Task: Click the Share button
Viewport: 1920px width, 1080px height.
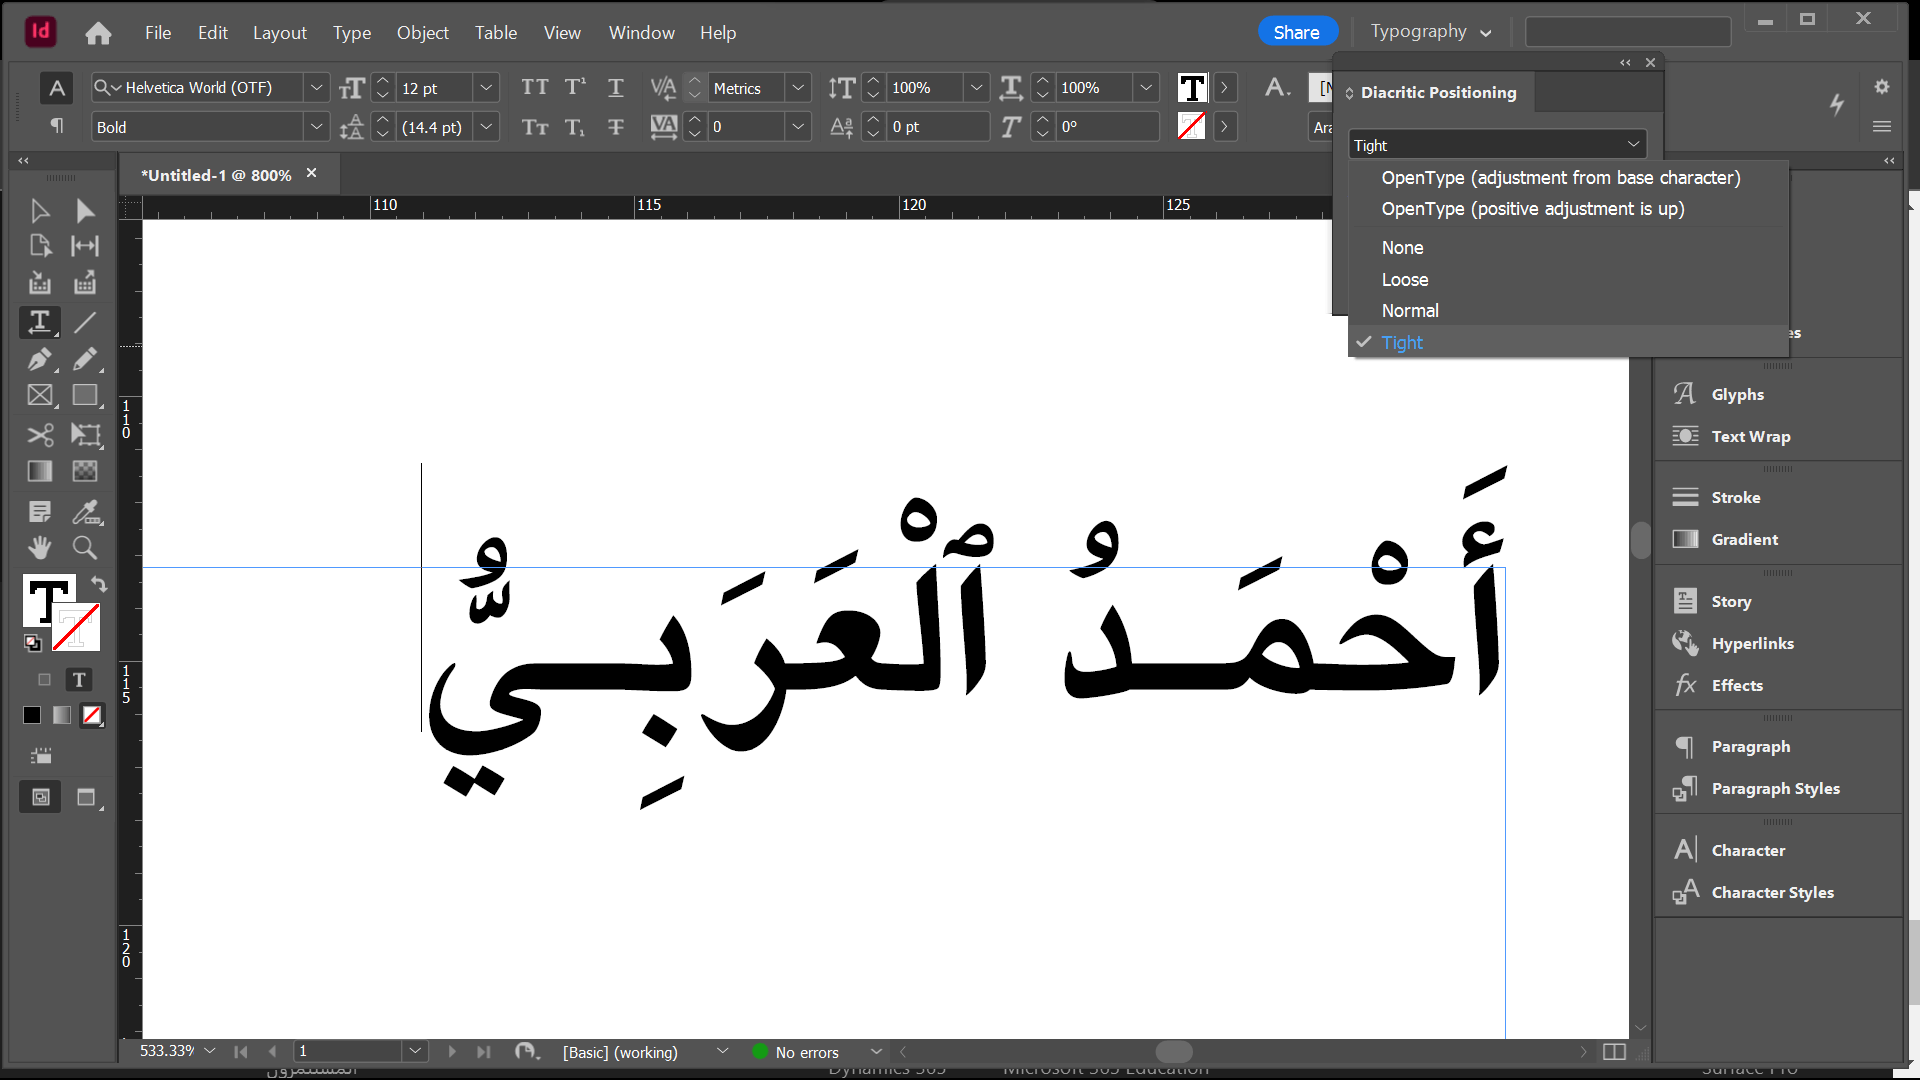Action: (1296, 32)
